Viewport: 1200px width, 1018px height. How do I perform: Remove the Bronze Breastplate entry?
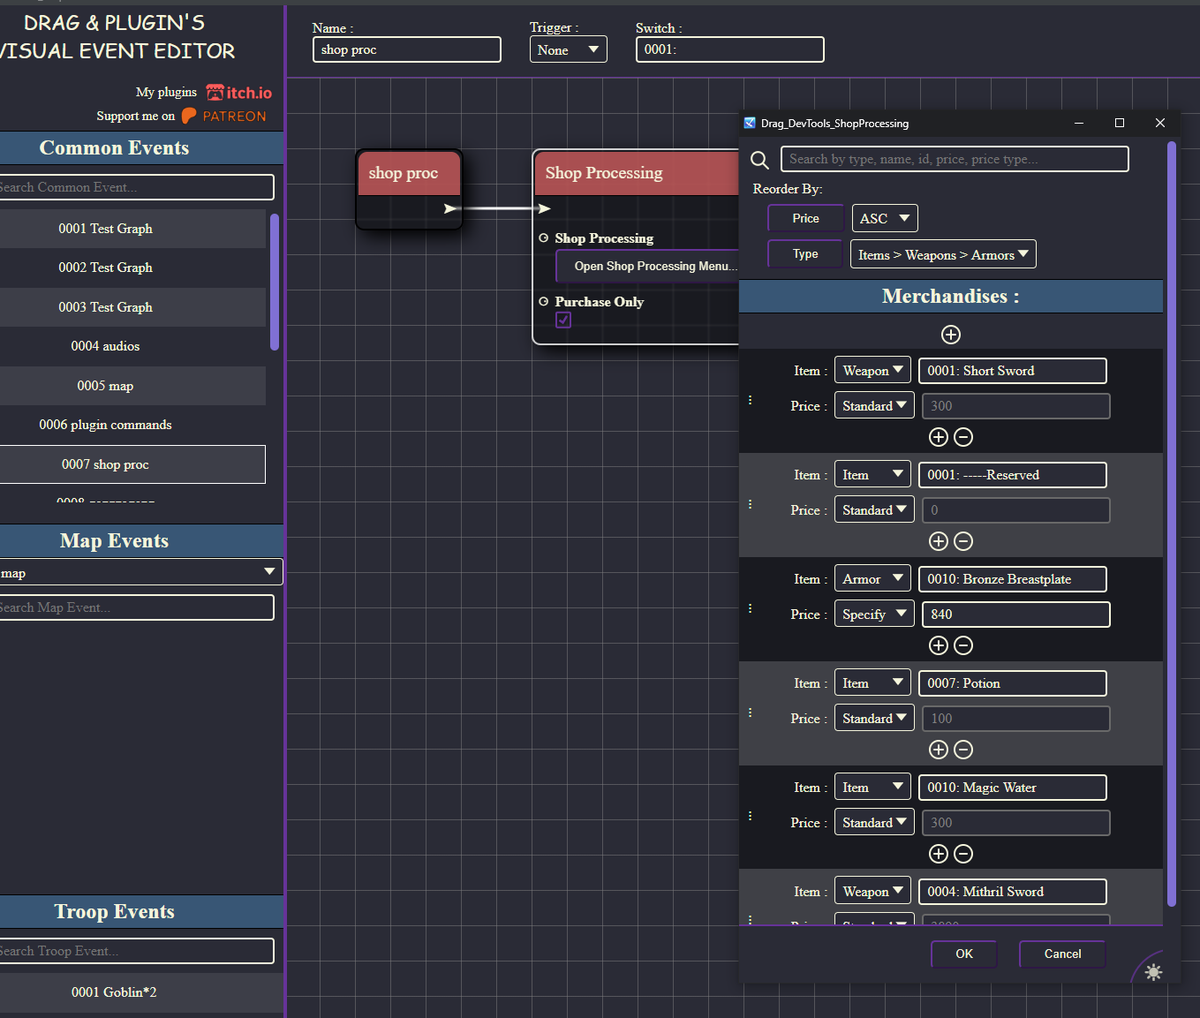tap(963, 645)
